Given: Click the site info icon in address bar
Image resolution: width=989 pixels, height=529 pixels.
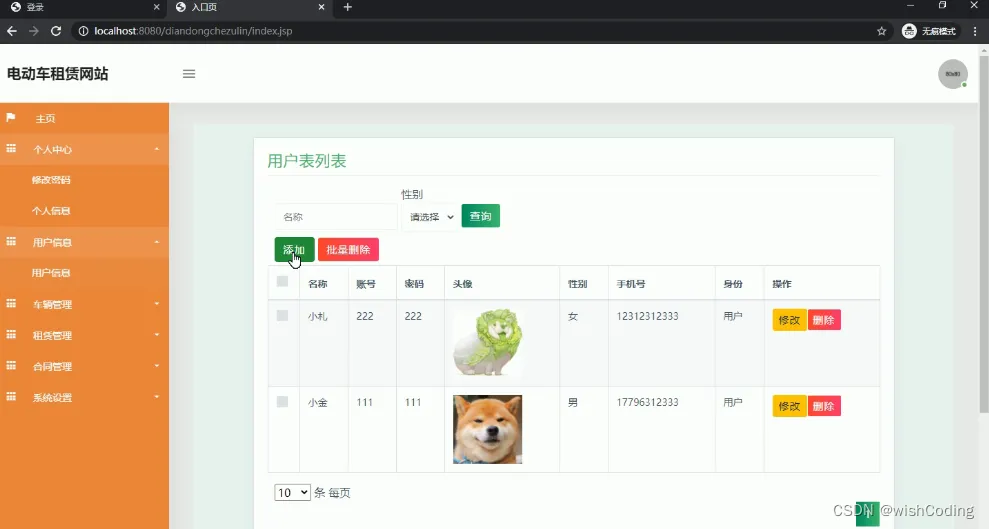Looking at the screenshot, I should pos(83,31).
